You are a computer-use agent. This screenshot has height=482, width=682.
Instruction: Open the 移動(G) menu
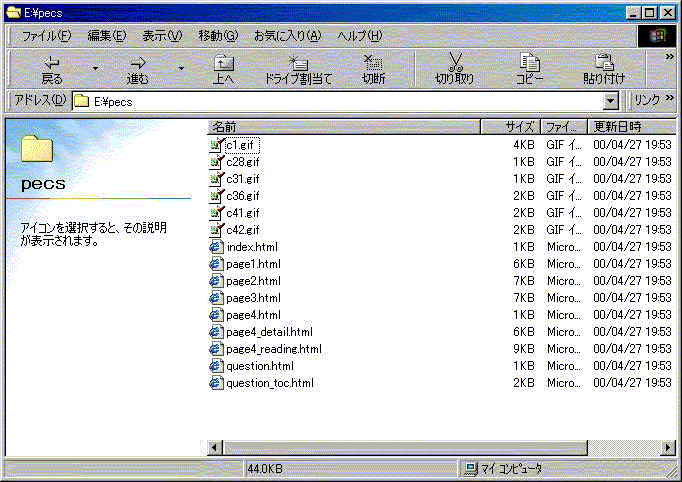click(218, 36)
